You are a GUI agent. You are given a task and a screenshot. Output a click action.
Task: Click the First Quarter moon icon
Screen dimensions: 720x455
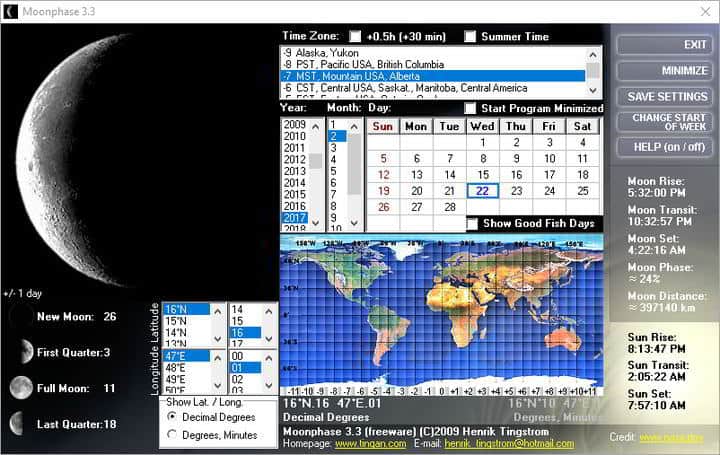[25, 352]
